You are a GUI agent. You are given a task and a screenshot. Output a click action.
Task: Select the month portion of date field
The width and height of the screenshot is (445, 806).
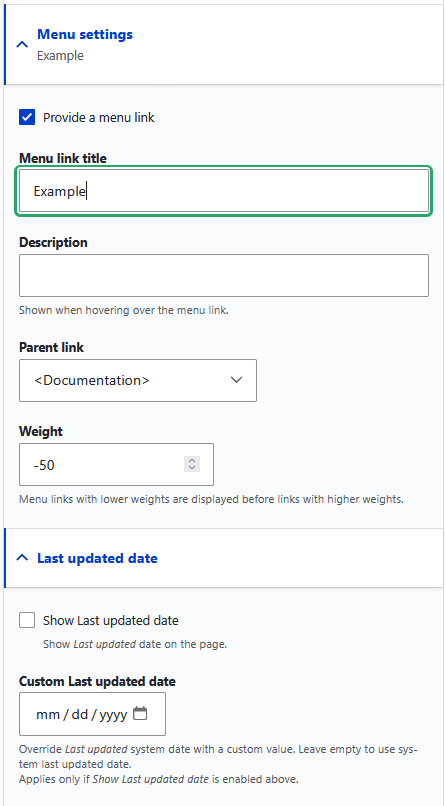(47, 715)
